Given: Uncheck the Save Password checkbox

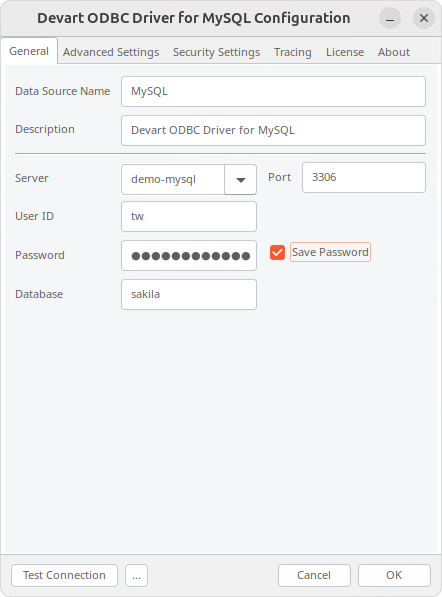Looking at the screenshot, I should click(x=277, y=252).
